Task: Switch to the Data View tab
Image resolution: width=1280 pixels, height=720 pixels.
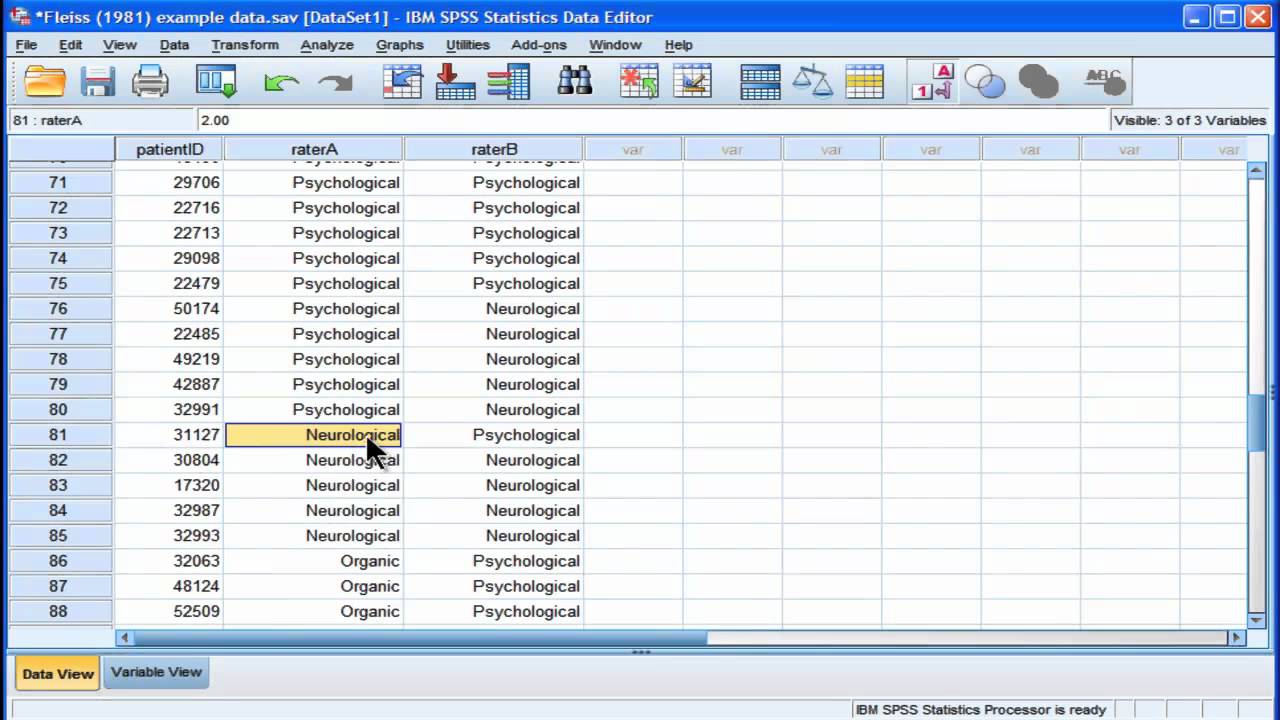Action: click(58, 673)
